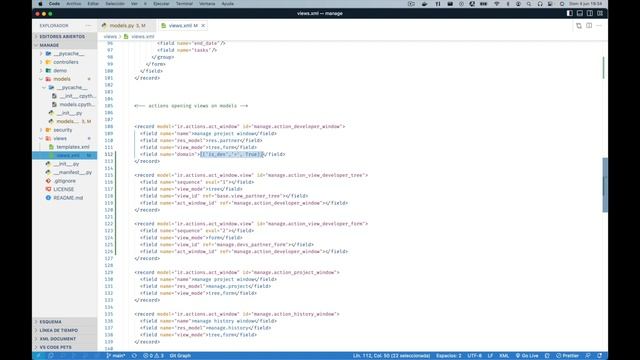Open customize layout icon in title bar
The width and height of the screenshot is (640, 360).
click(600, 13)
